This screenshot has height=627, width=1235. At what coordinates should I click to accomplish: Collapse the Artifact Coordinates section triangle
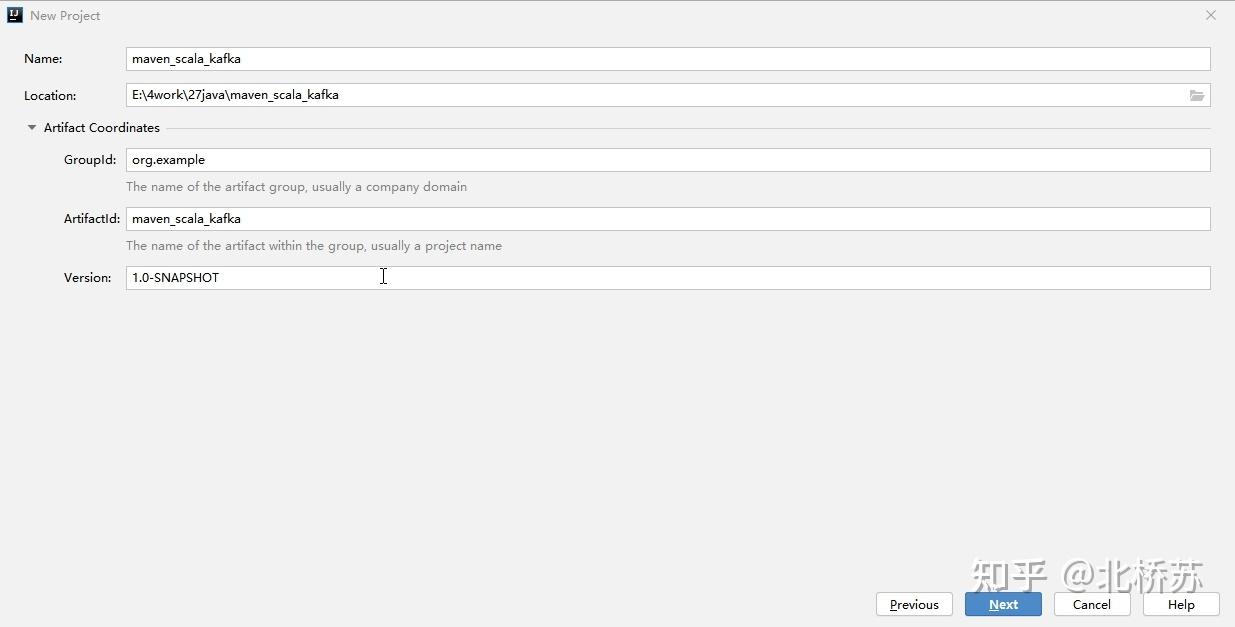32,128
